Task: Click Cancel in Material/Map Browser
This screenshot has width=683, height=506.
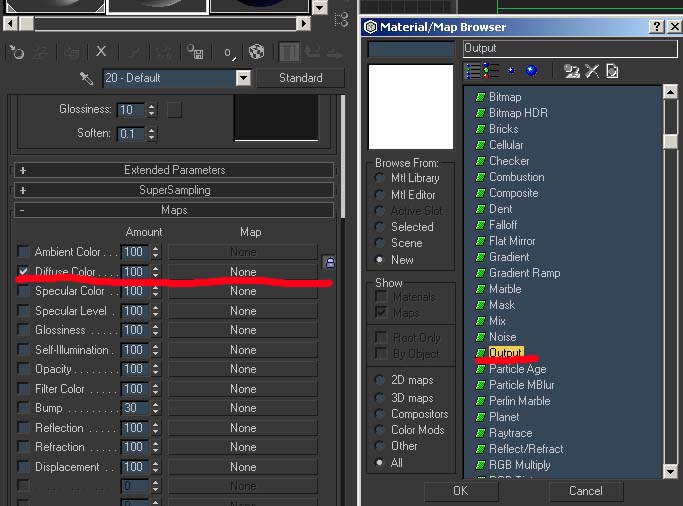Action: coord(586,491)
